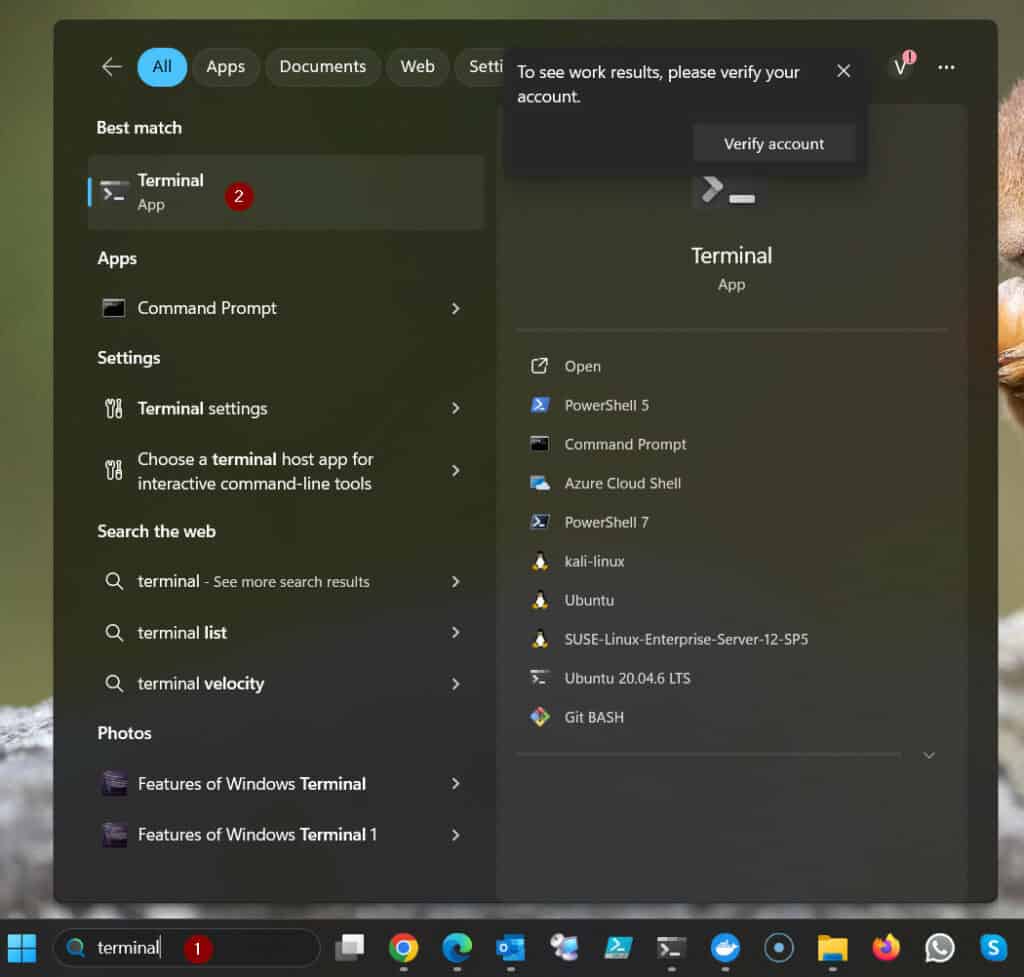Click the Verify account button
This screenshot has height=977, width=1024.
tap(774, 143)
